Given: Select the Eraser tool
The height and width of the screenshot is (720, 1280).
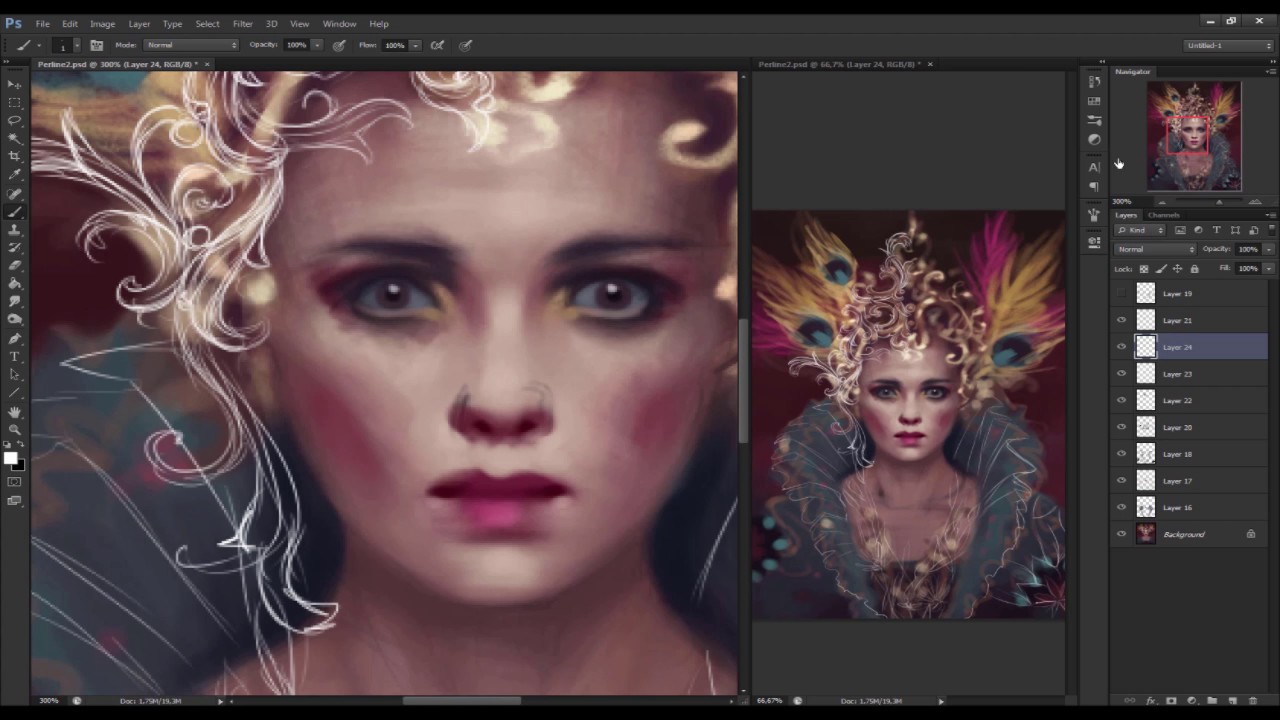Looking at the screenshot, I should 14,265.
